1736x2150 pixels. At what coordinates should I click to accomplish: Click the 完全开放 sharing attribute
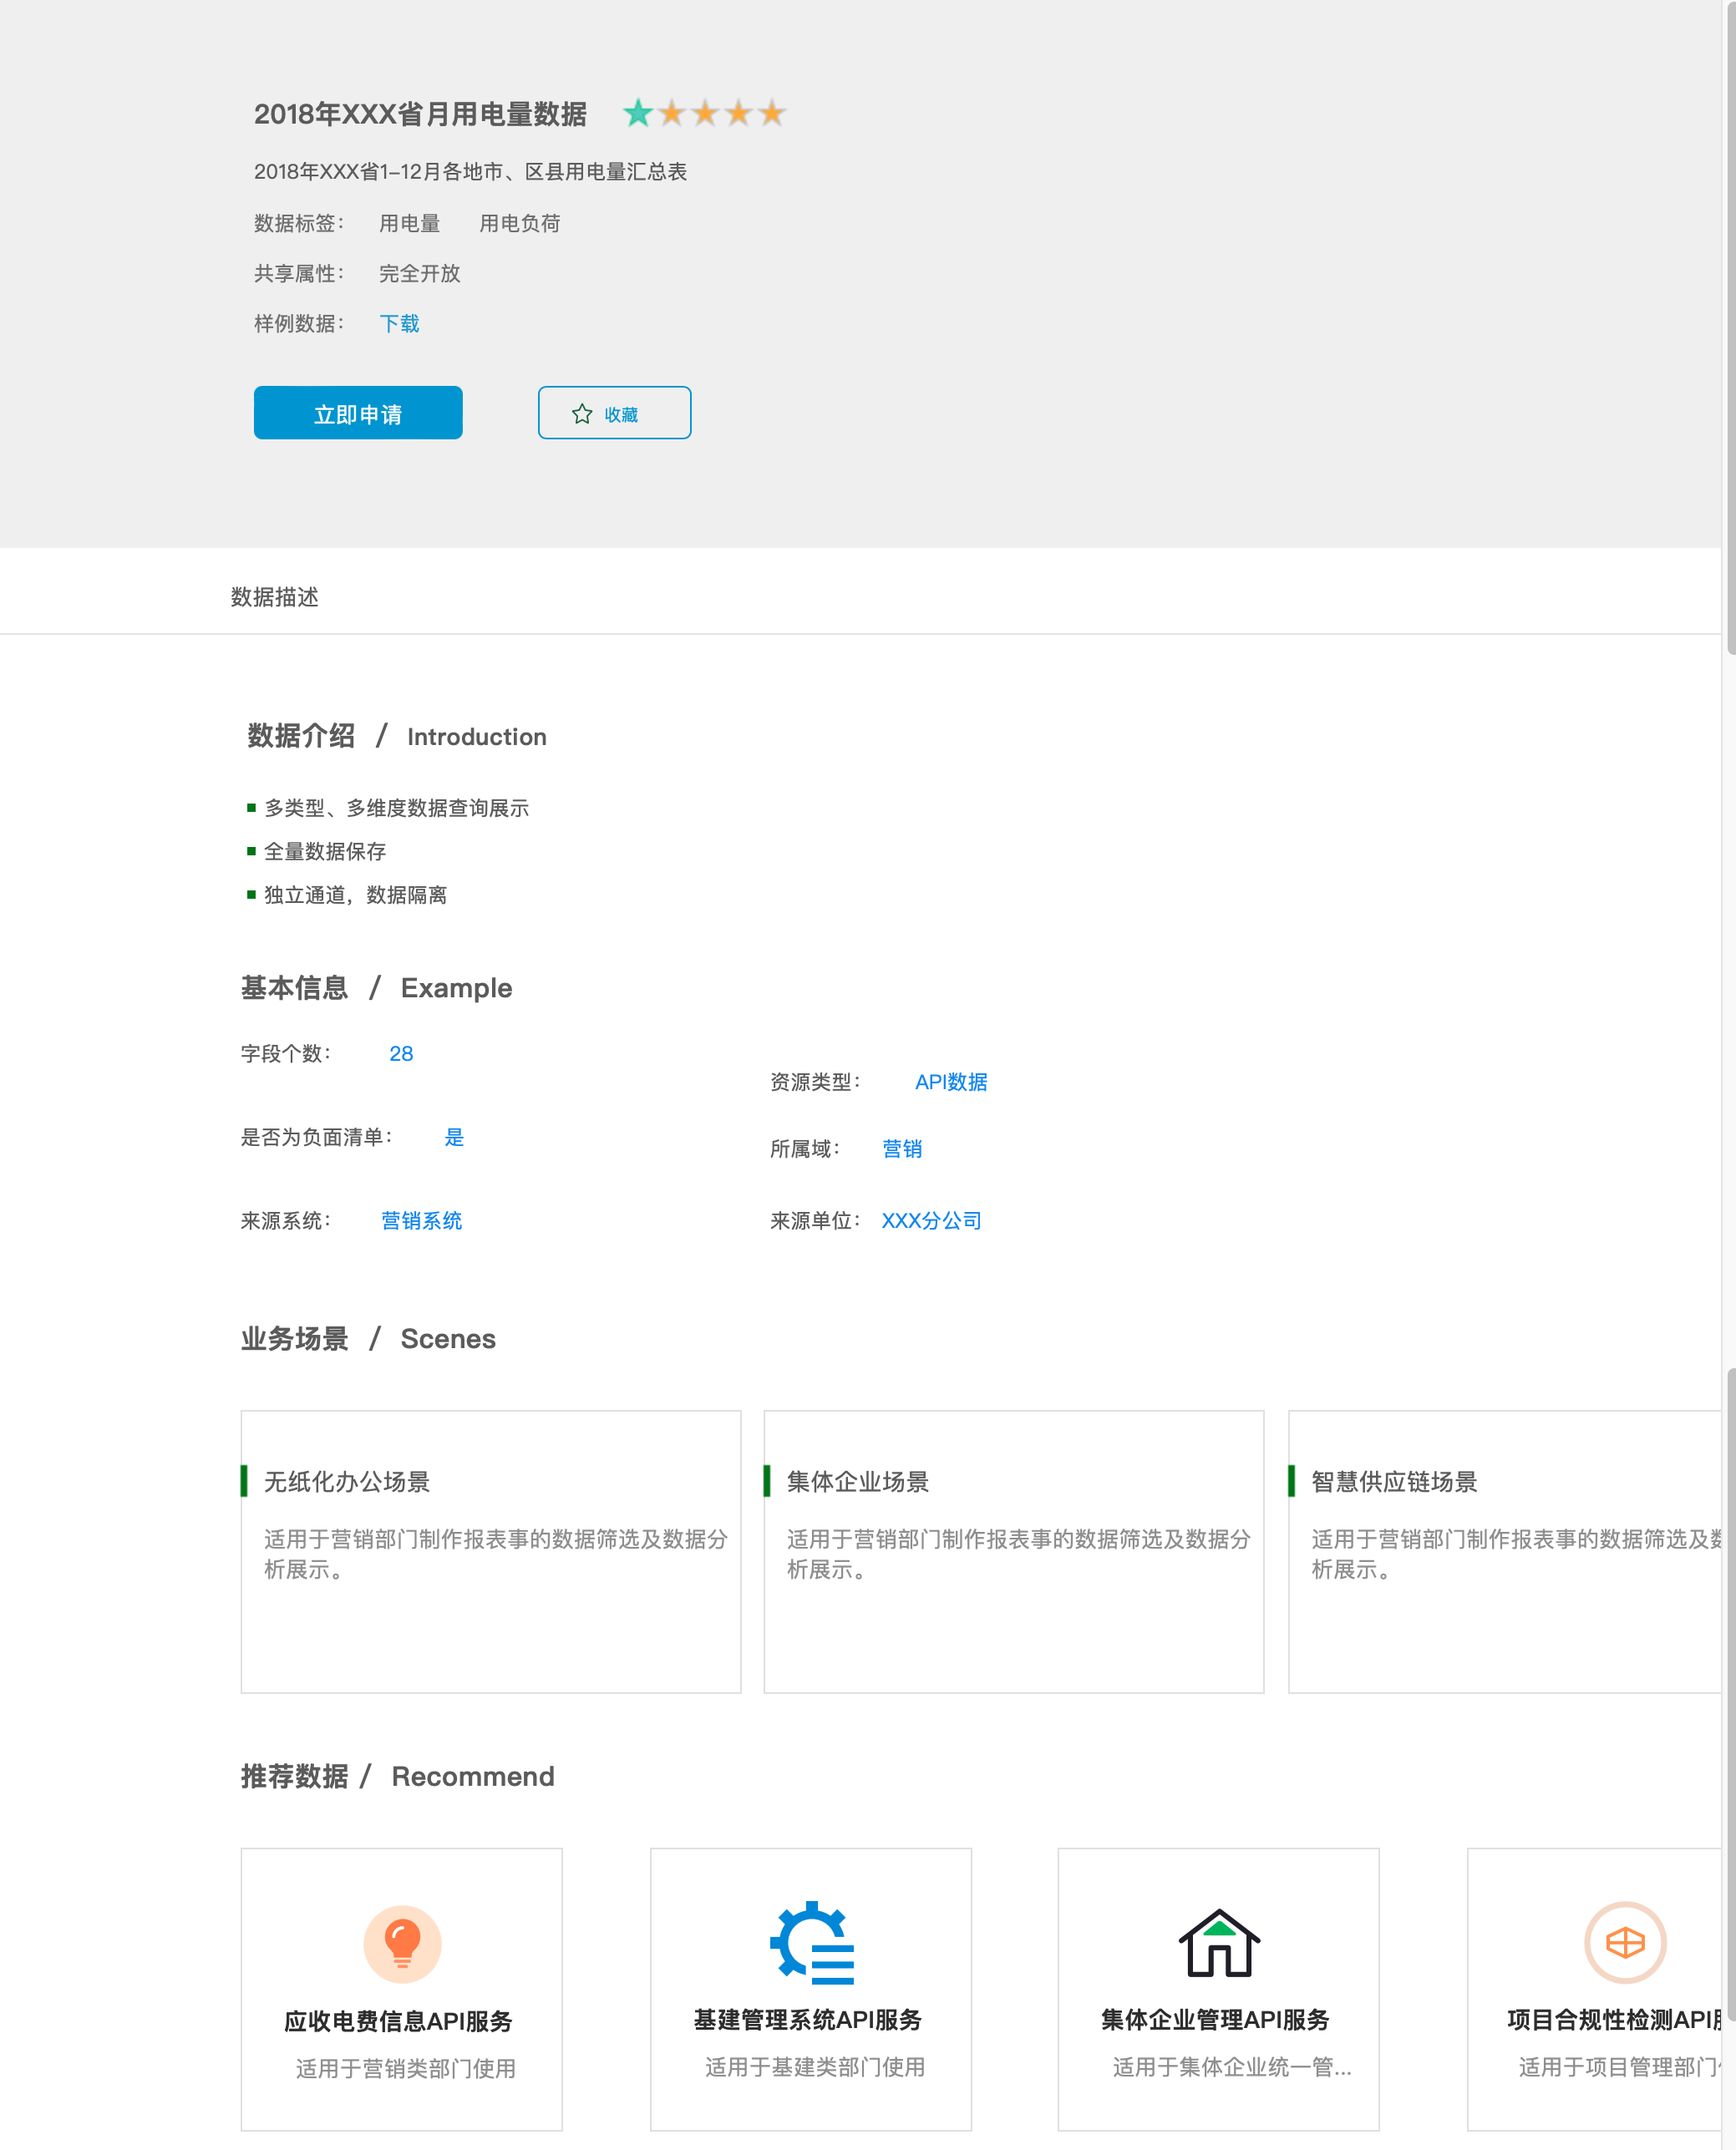pyautogui.click(x=419, y=273)
